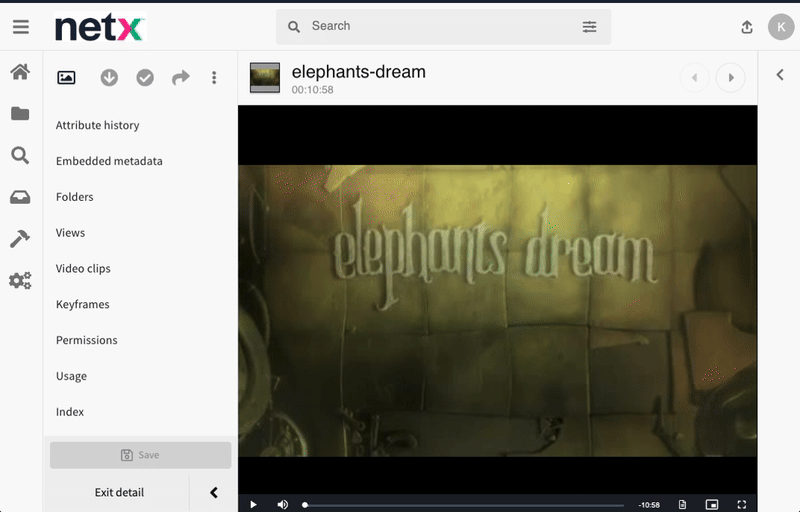
Task: Click the upload icon in top bar
Action: pyautogui.click(x=746, y=27)
